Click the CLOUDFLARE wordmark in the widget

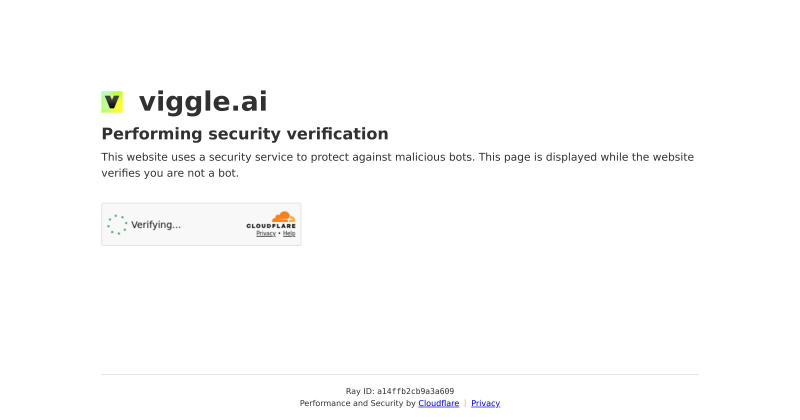coord(271,226)
